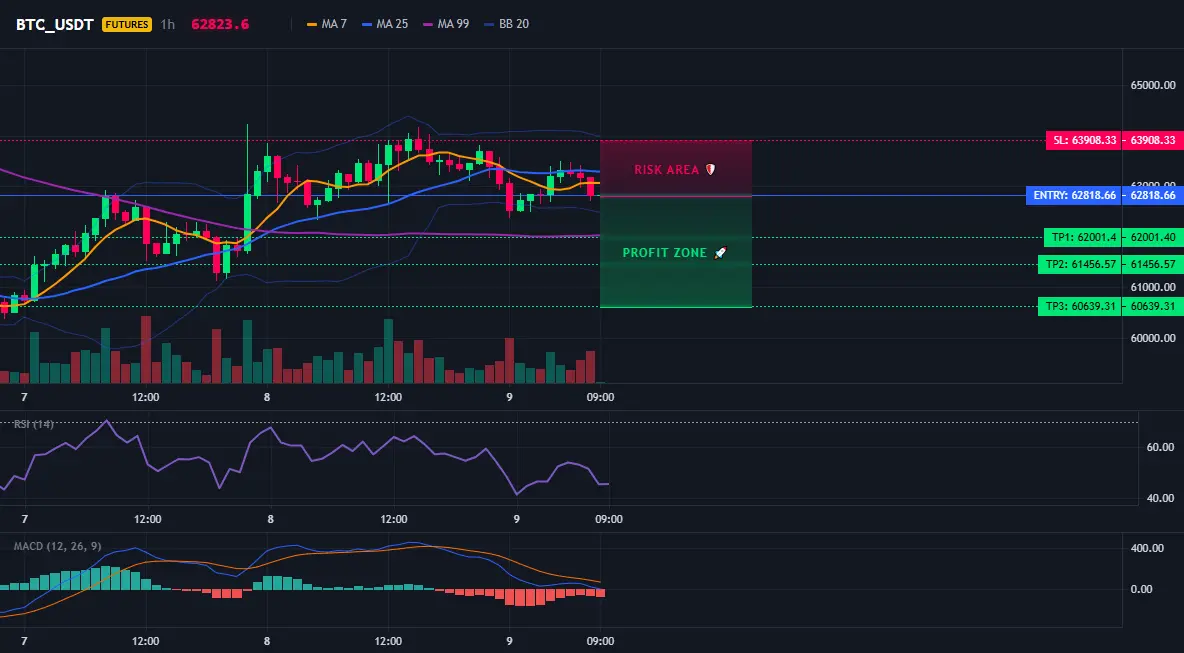
Task: Click the 09:00 time label under the MACD panel
Action: click(x=600, y=642)
